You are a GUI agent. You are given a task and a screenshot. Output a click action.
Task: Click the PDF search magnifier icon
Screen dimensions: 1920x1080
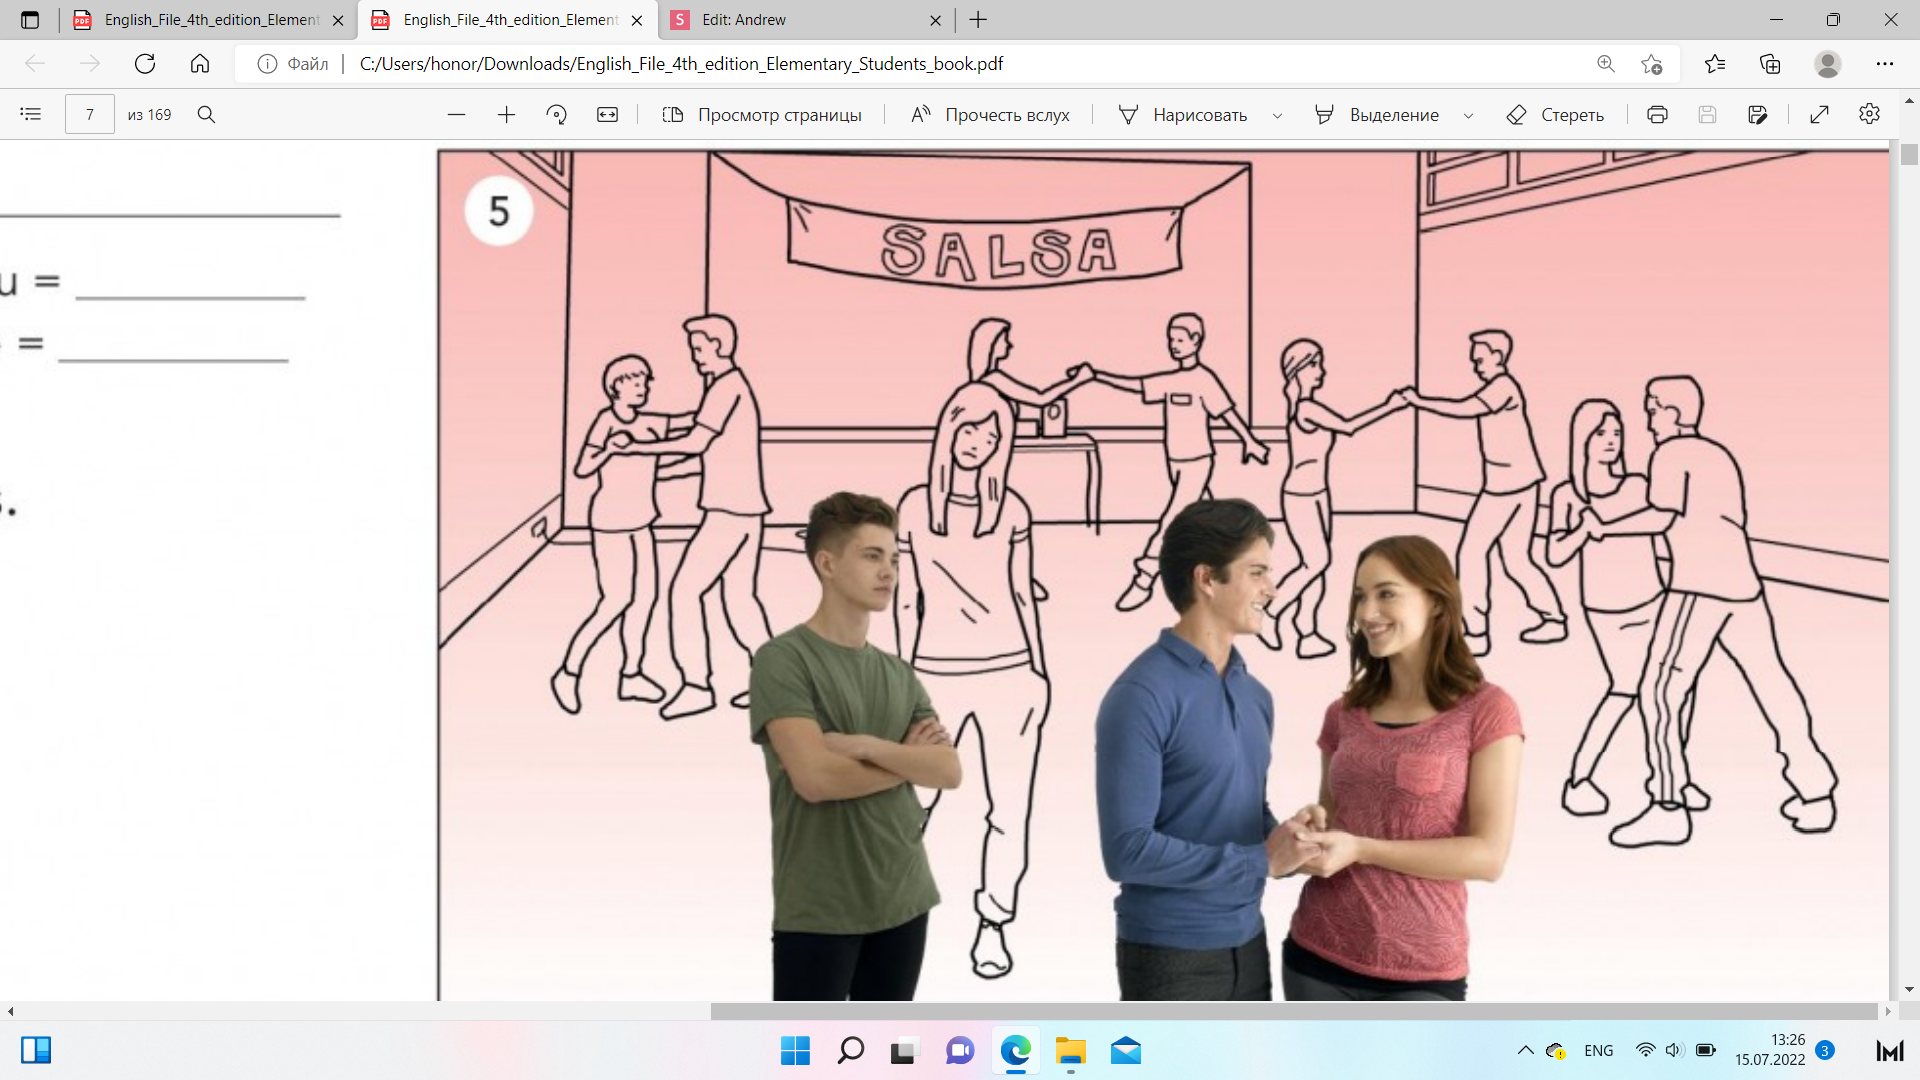pos(206,114)
